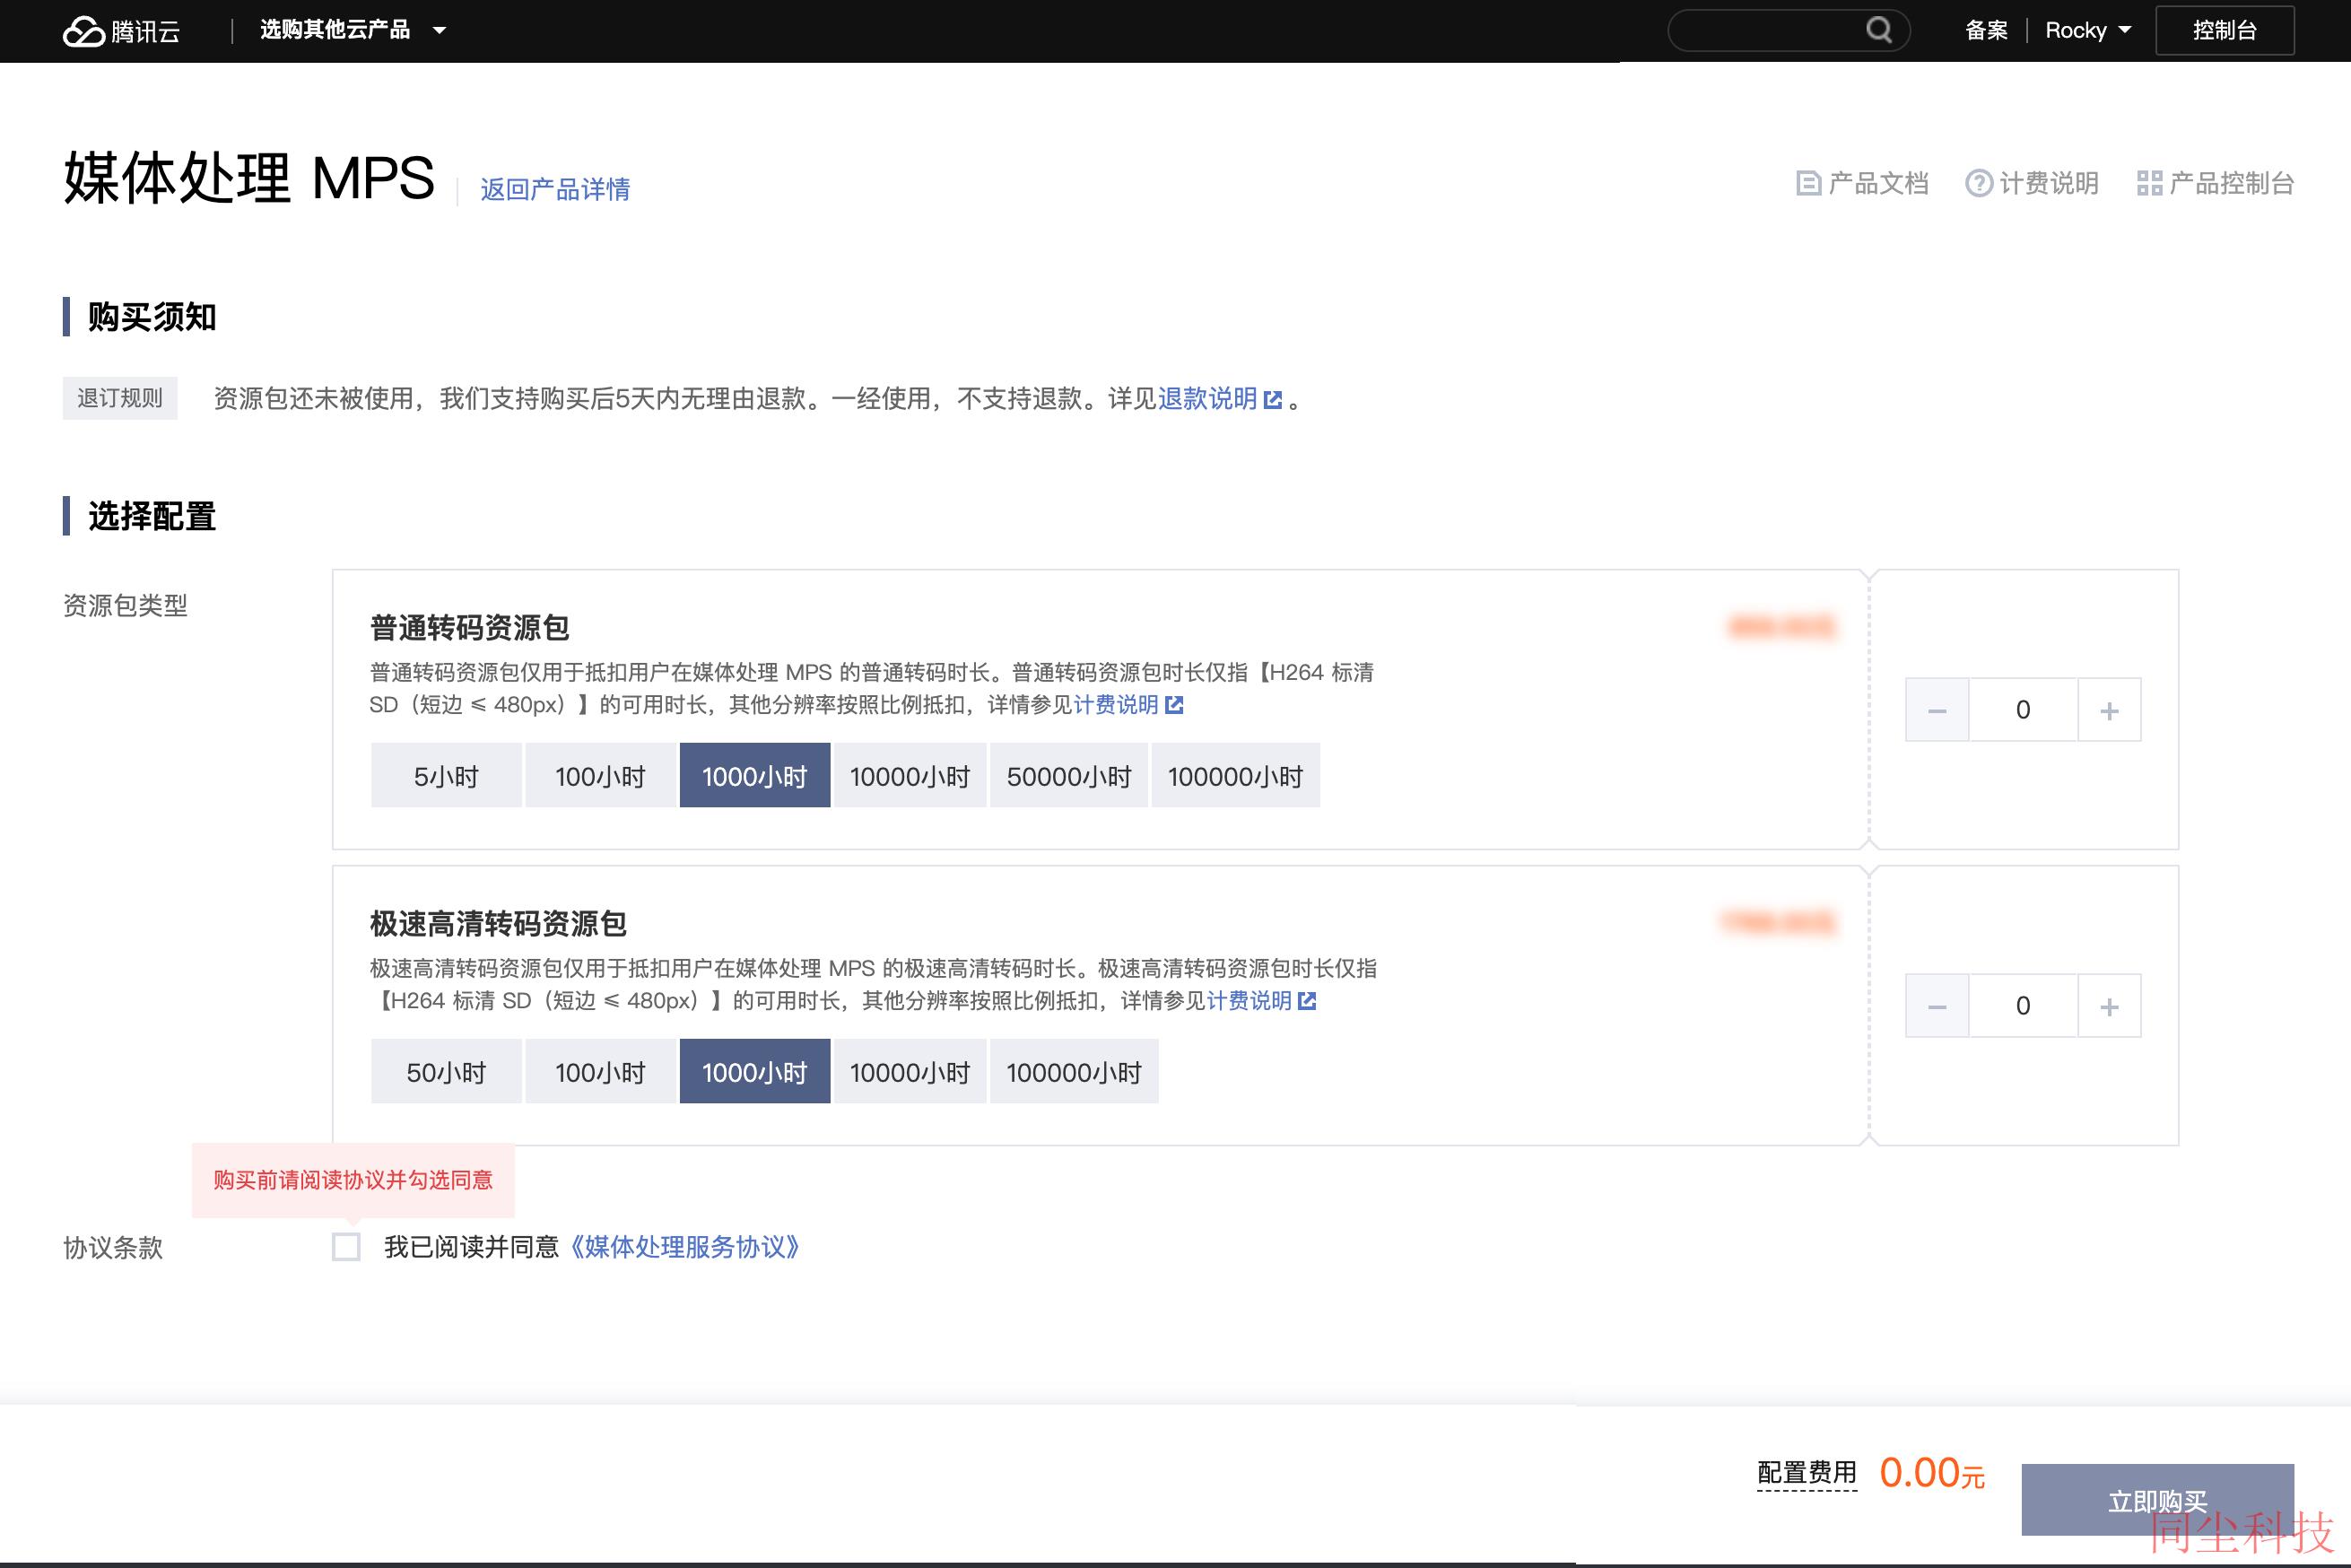The image size is (2351, 1568).
Task: Select 50000小时 for 普通转码资源包
Action: coord(1069,775)
